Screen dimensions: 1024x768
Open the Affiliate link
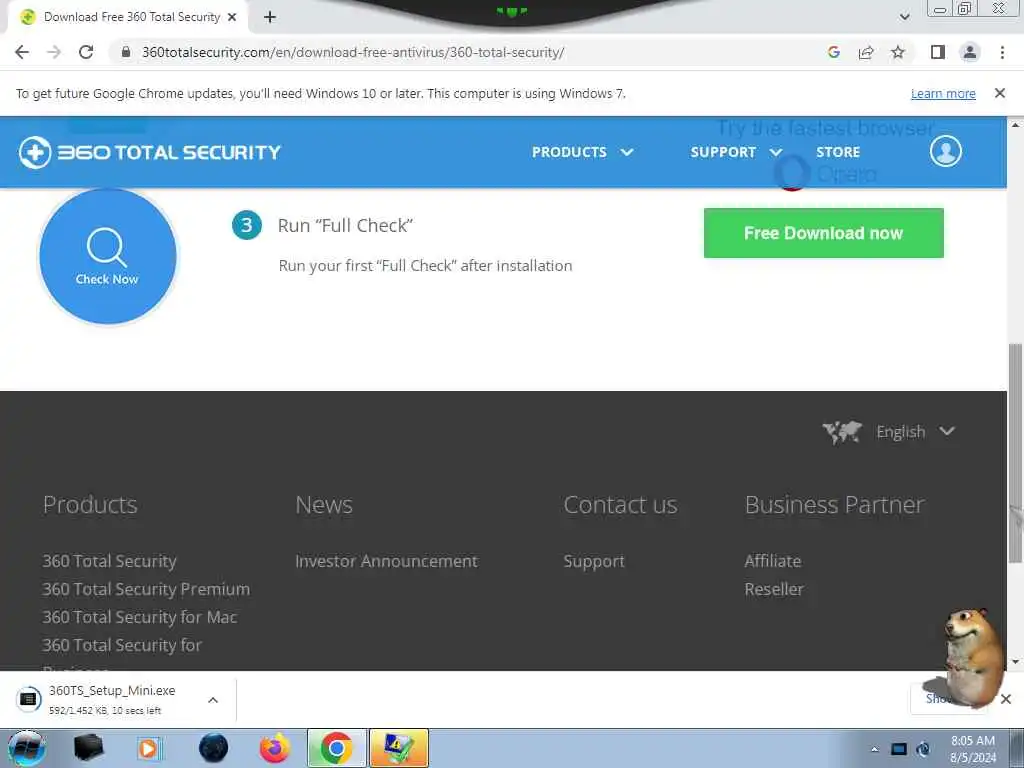tap(773, 561)
